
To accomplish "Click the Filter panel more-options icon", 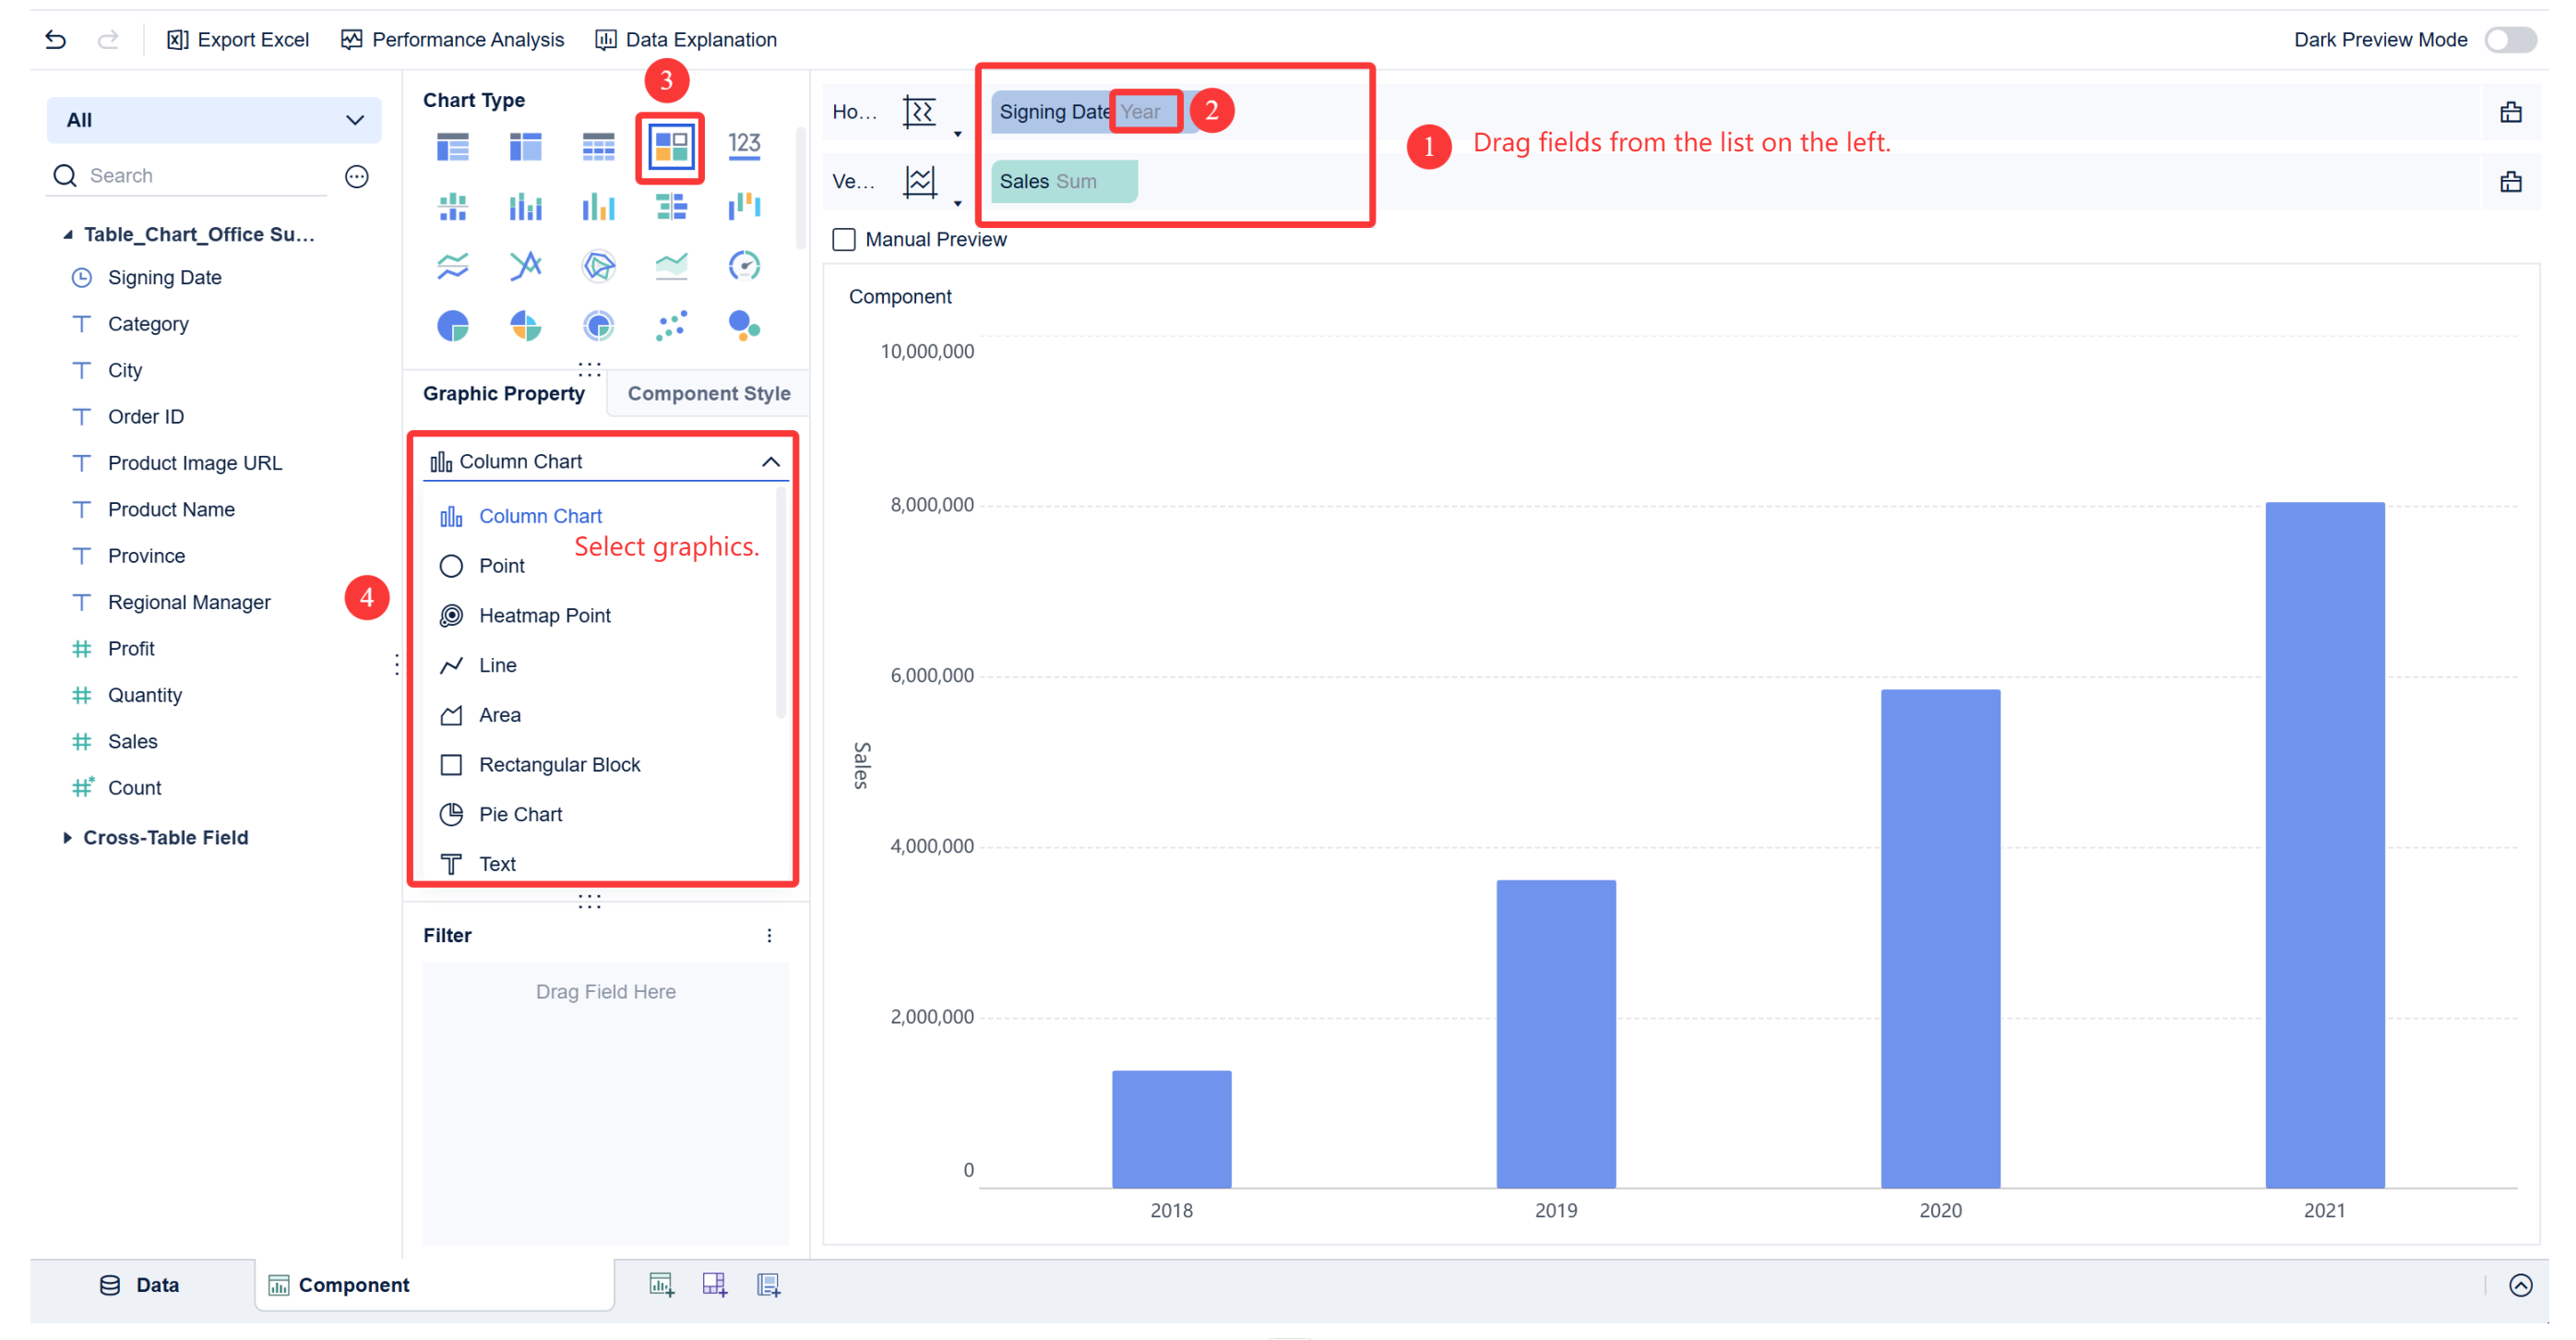I will (x=769, y=935).
